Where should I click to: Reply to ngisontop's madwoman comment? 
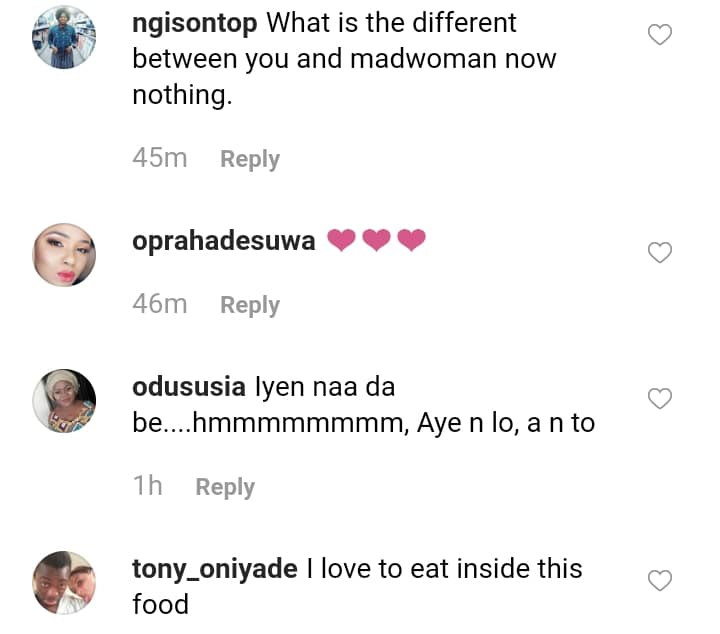(249, 159)
